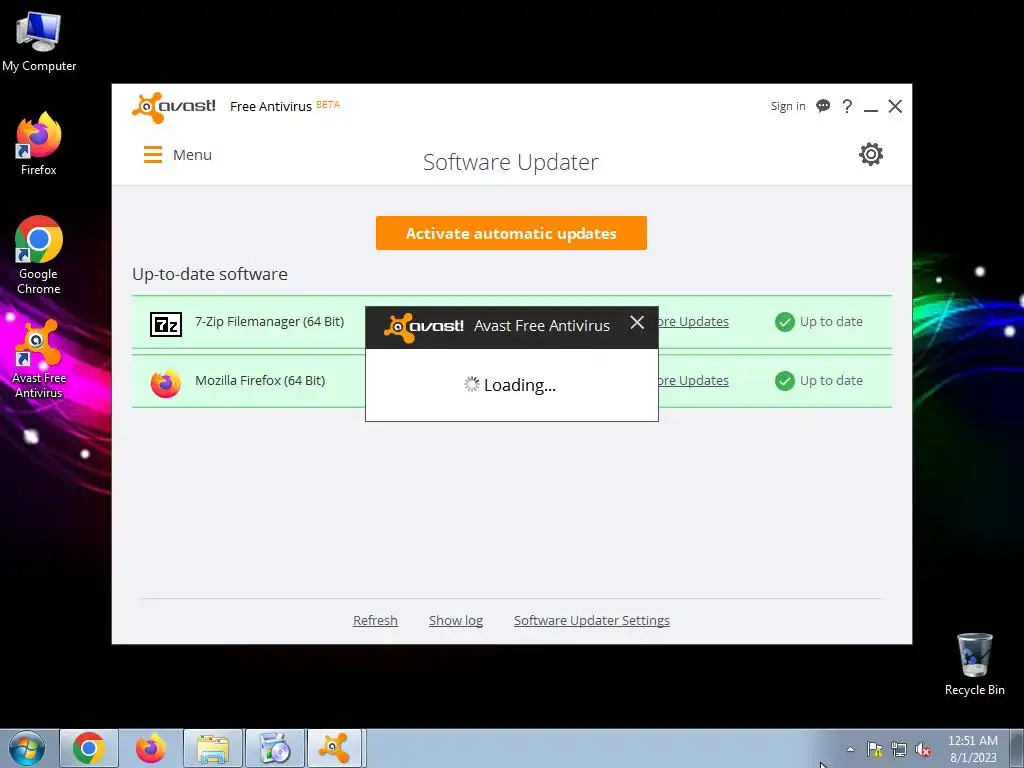This screenshot has height=768, width=1024.
Task: Click Sign in link
Action: click(x=788, y=106)
